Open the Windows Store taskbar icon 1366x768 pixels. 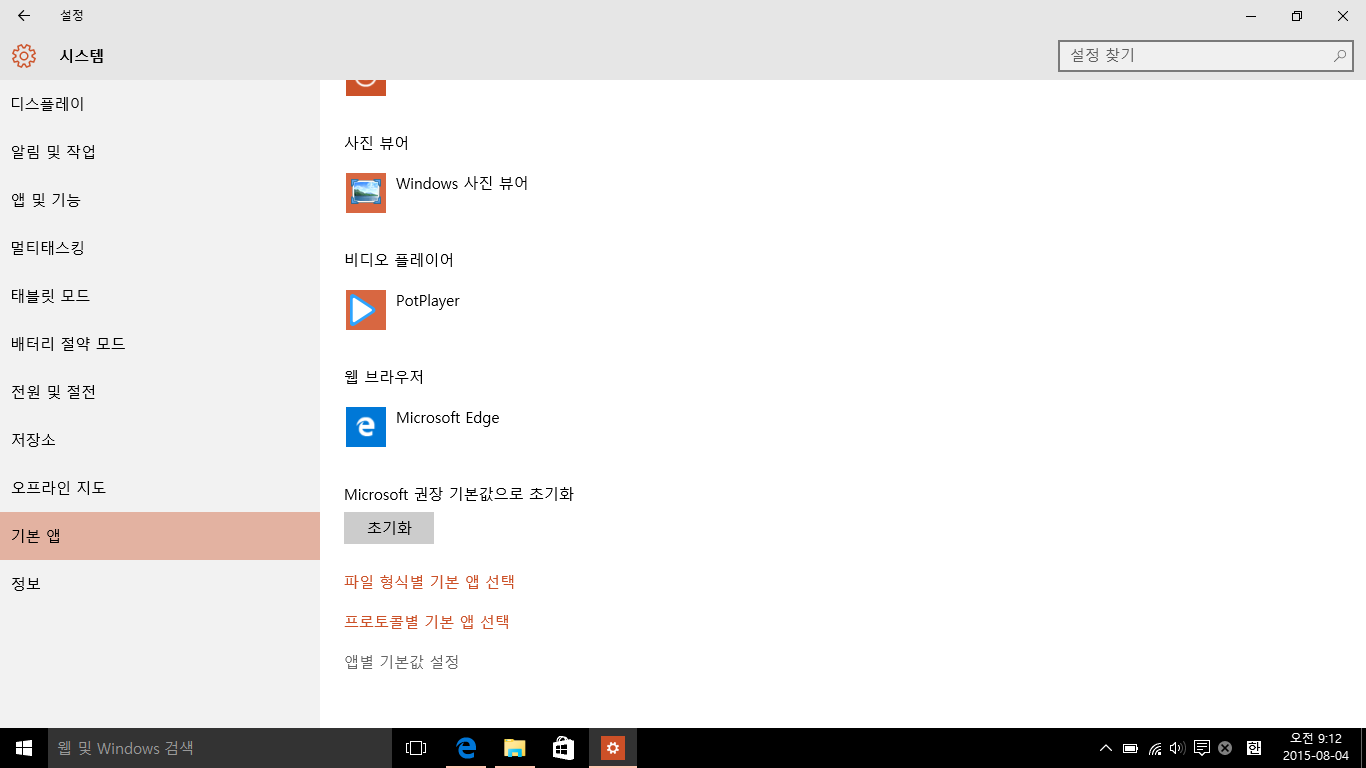pyautogui.click(x=563, y=748)
